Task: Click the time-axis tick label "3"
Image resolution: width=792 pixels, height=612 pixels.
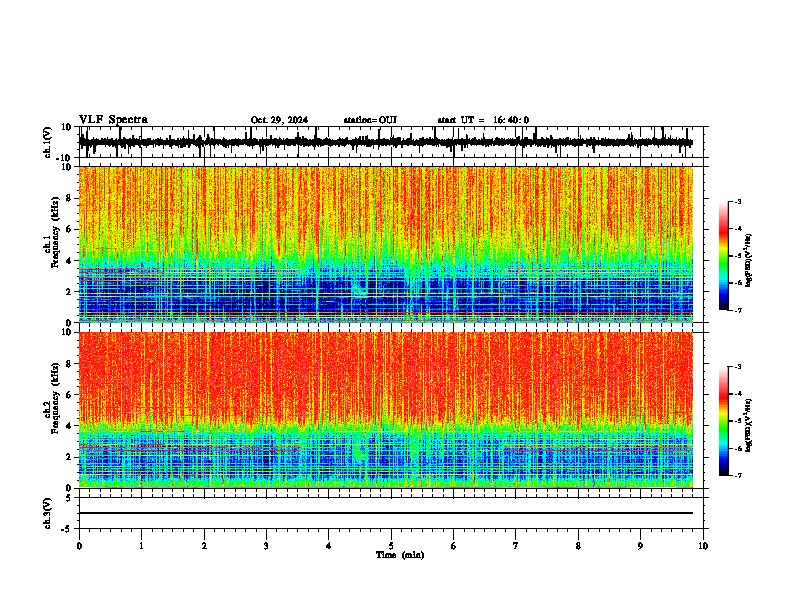Action: point(266,546)
